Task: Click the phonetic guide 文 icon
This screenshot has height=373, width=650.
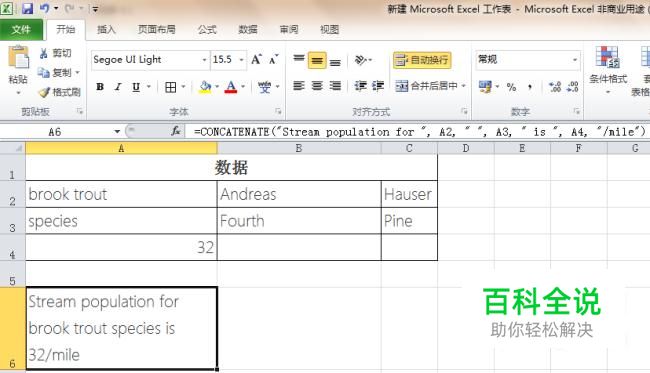Action: 264,87
